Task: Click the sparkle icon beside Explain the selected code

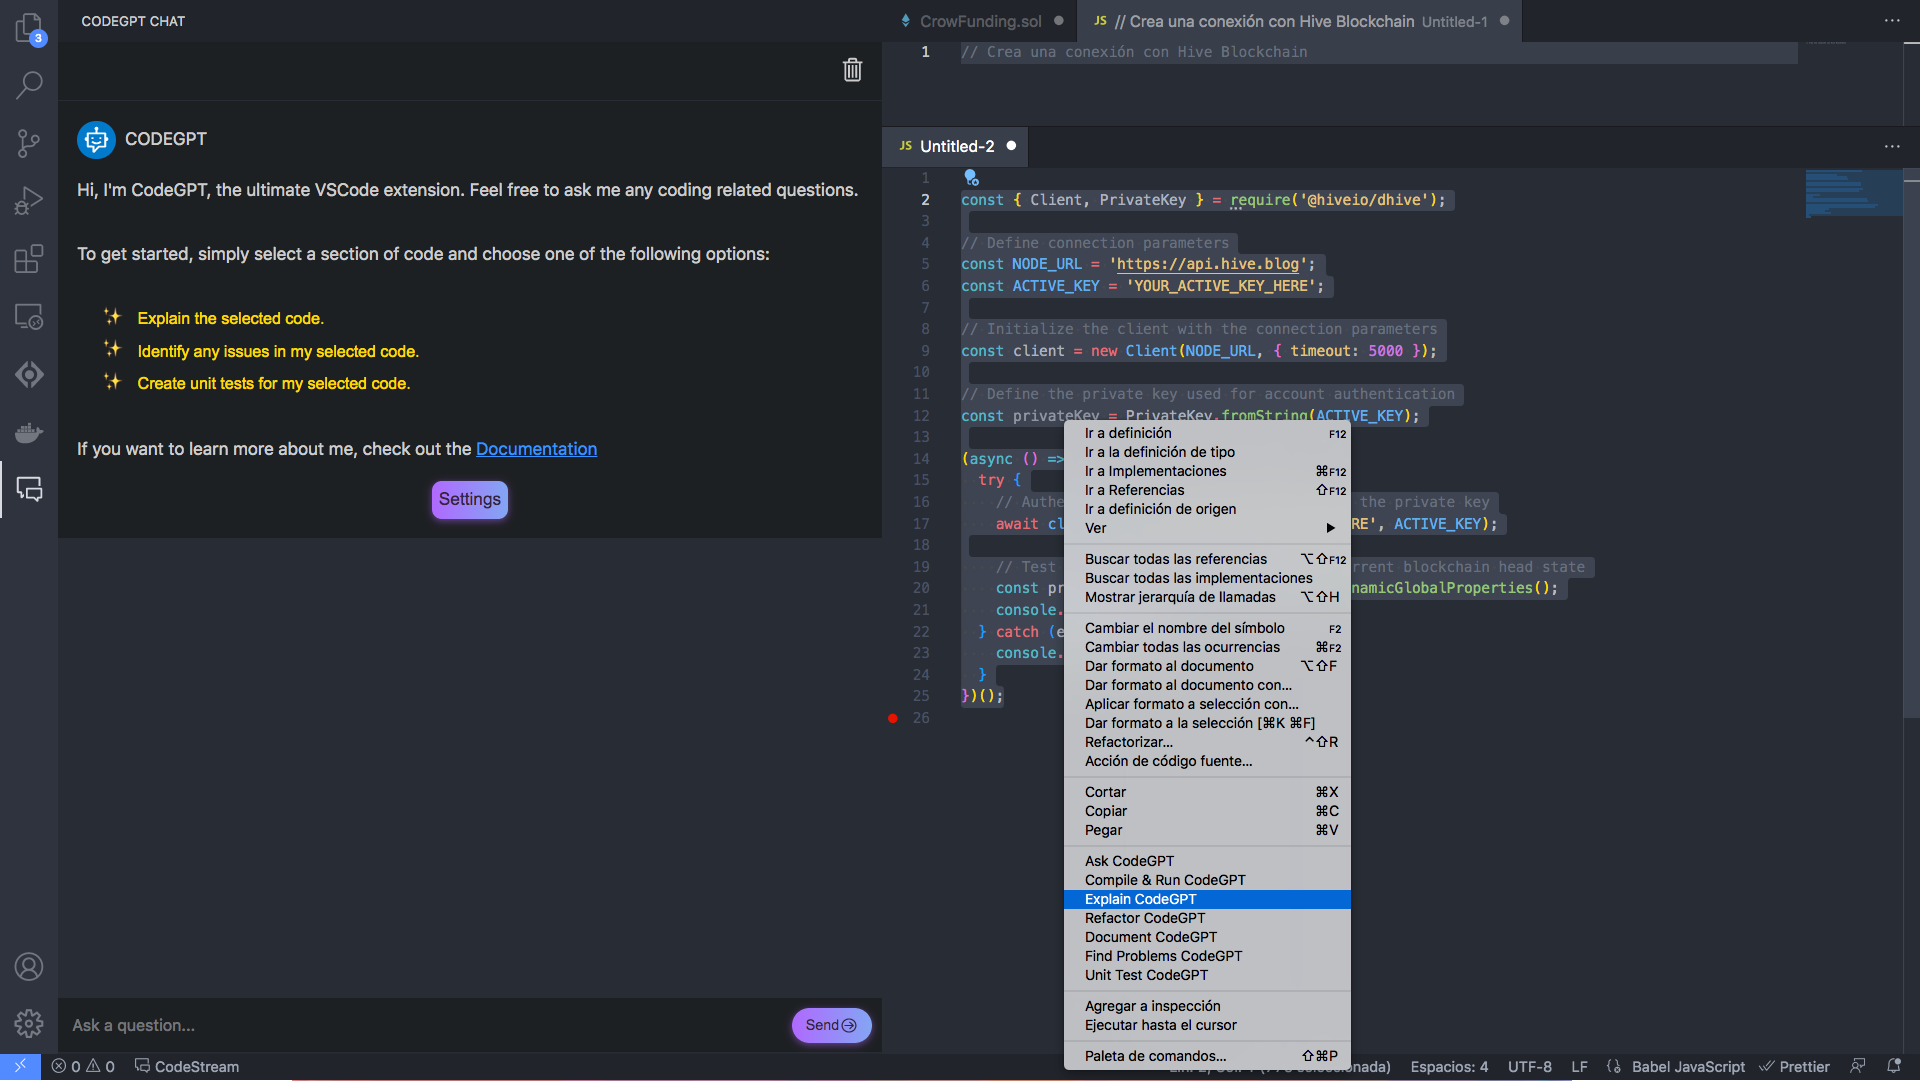Action: pos(112,317)
